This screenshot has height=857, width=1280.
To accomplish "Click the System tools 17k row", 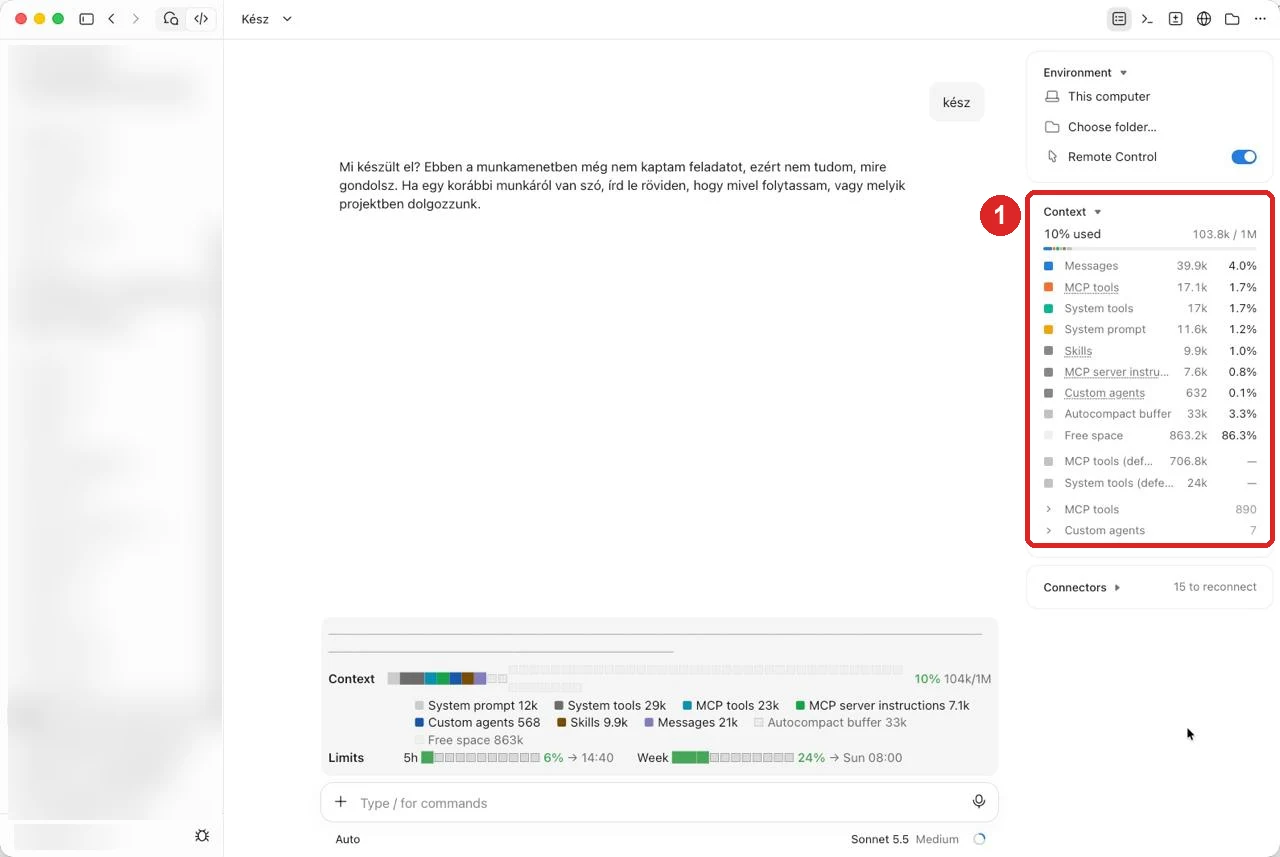I will [1150, 309].
